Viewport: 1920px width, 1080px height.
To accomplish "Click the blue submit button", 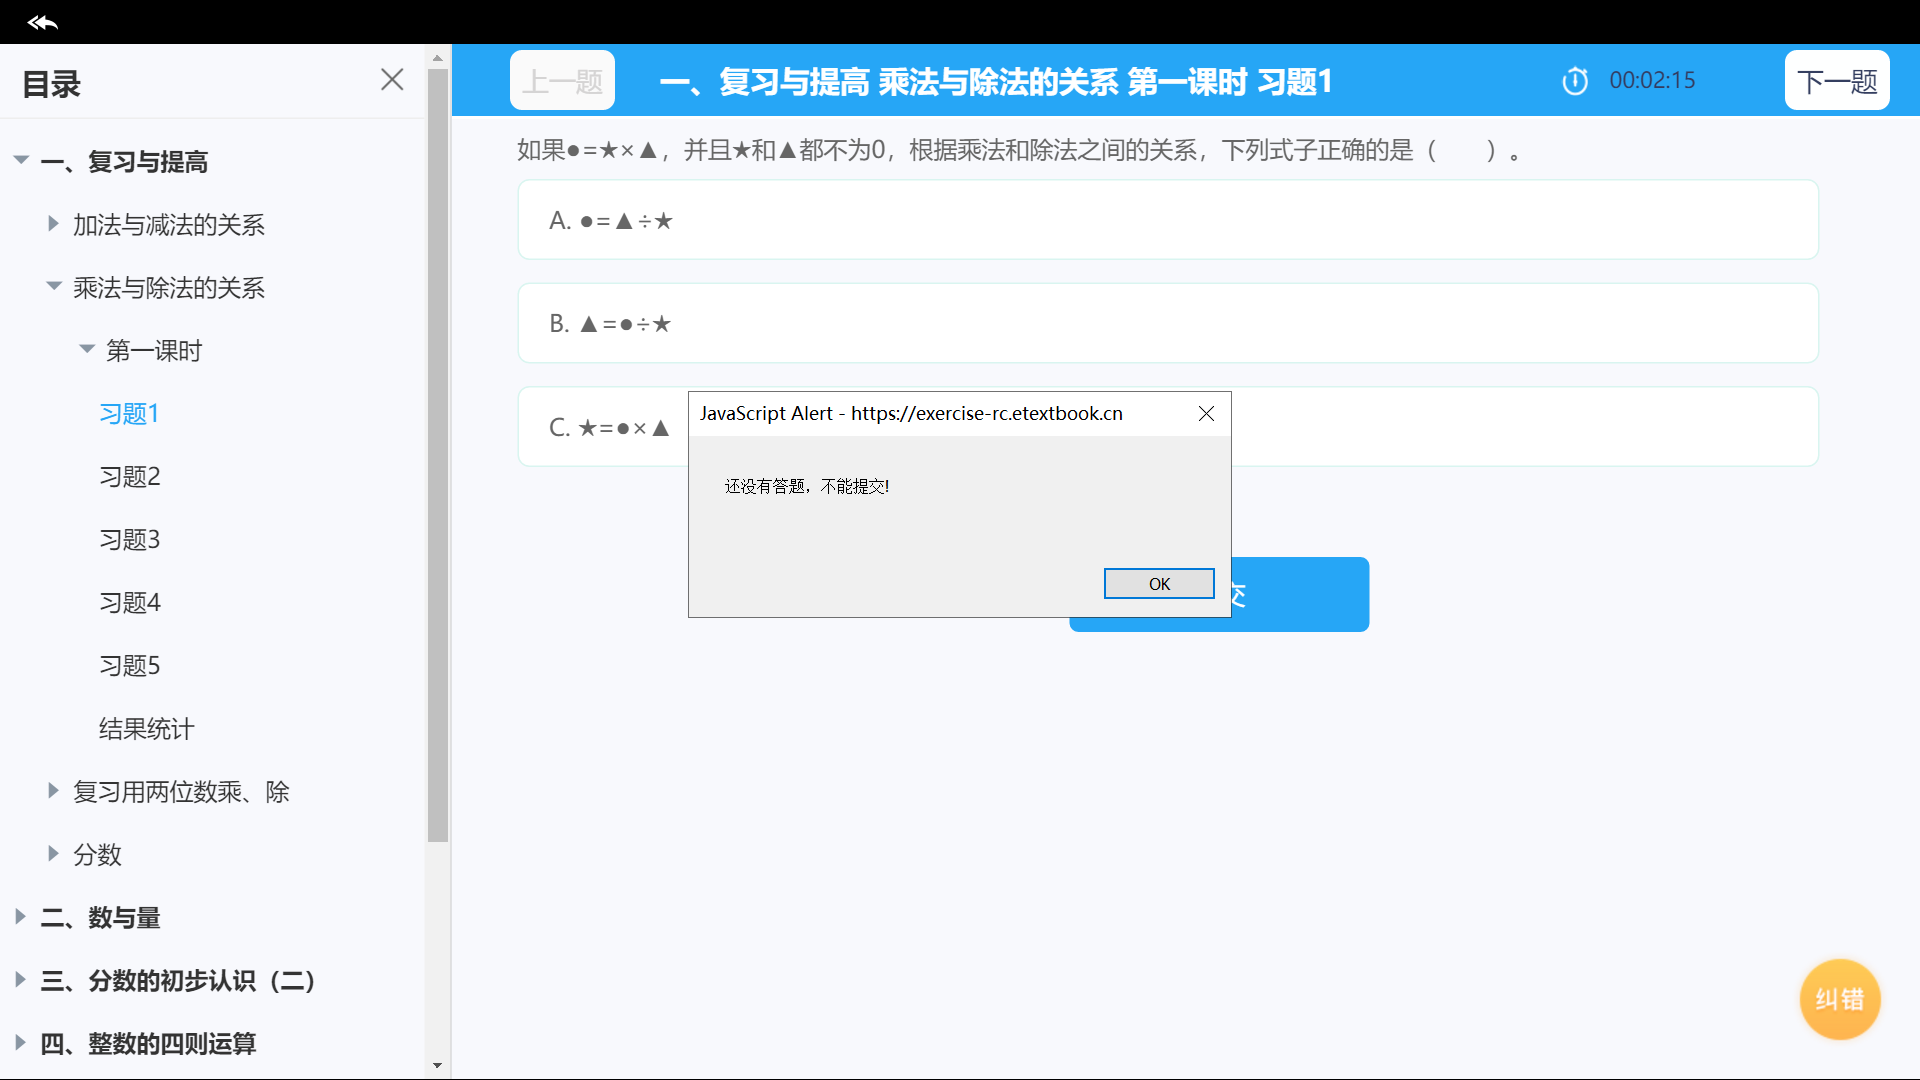I will (x=1300, y=595).
